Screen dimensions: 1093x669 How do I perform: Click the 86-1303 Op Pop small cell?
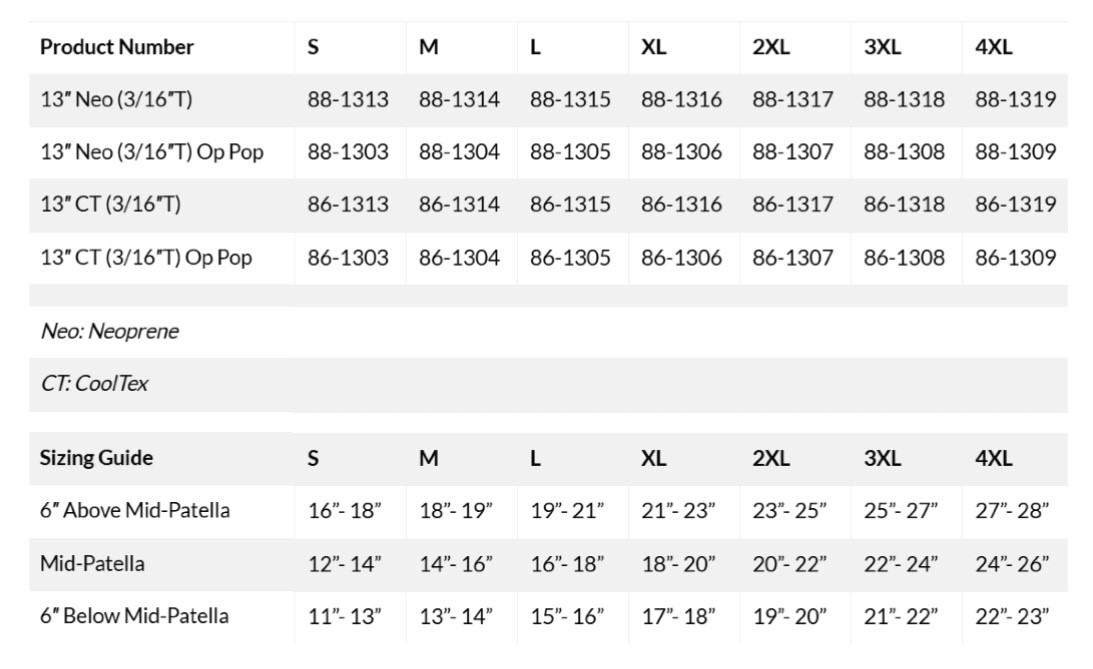[348, 258]
